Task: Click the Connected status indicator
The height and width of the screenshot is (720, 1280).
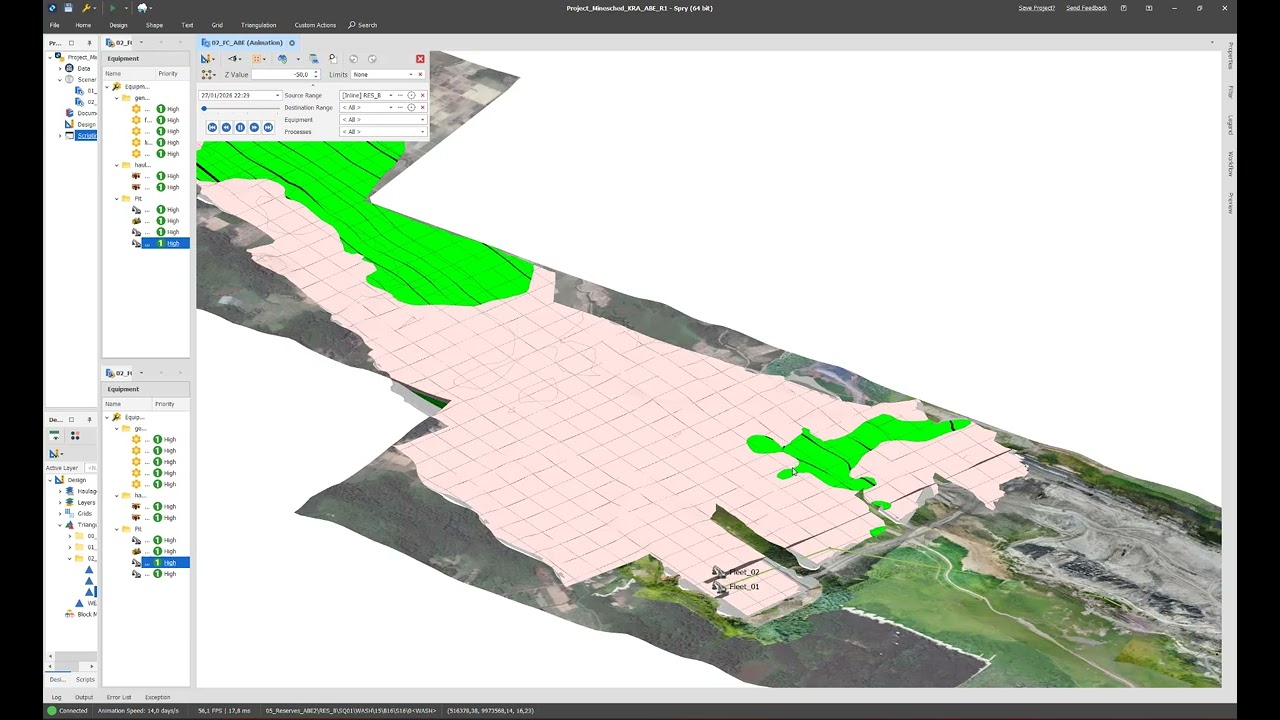Action: (67, 711)
